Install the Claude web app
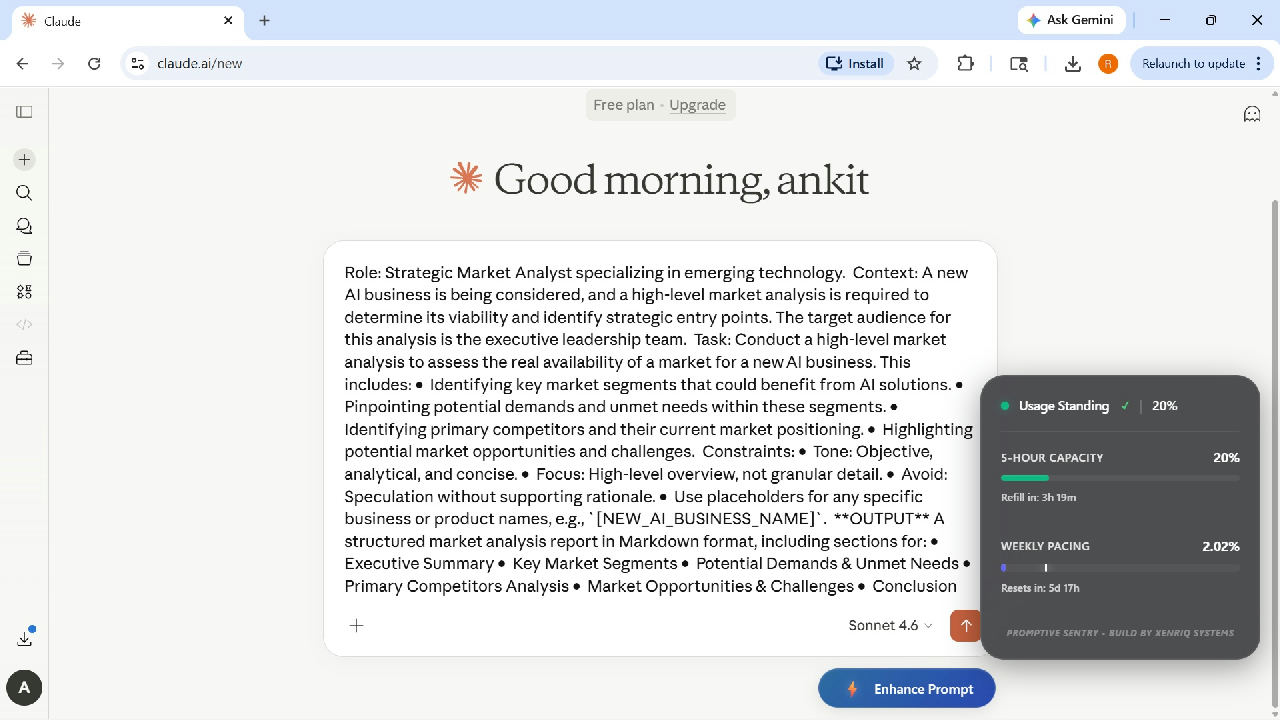Viewport: 1280px width, 720px height. tap(855, 63)
